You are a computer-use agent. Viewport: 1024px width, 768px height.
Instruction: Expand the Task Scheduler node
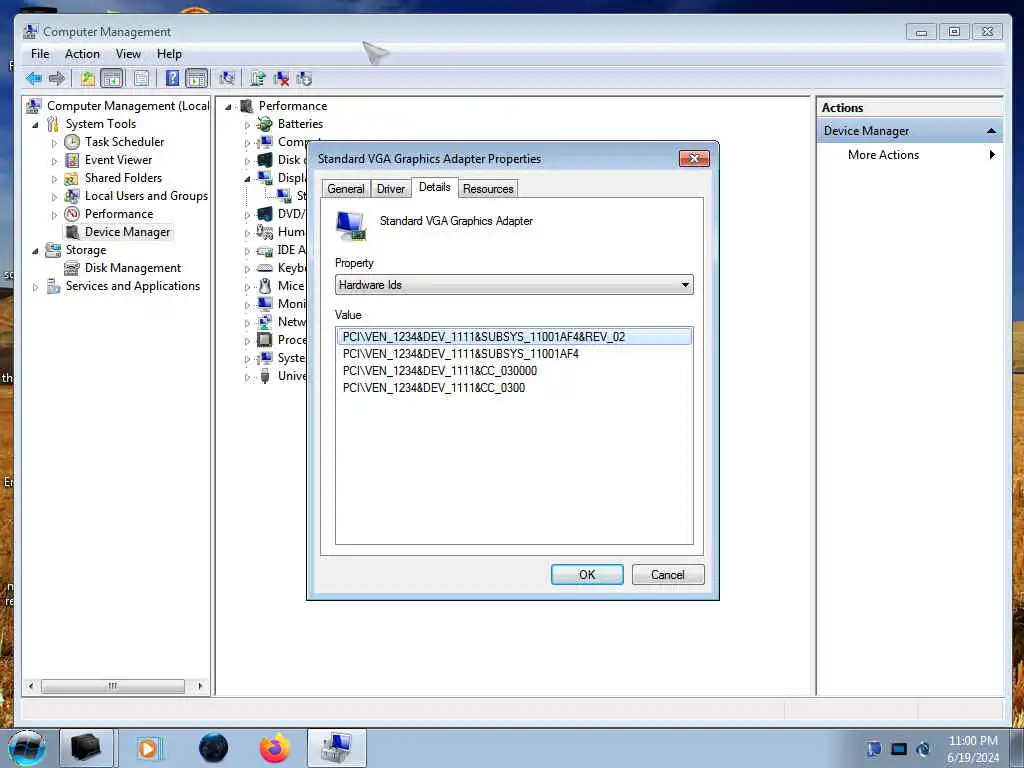54,142
